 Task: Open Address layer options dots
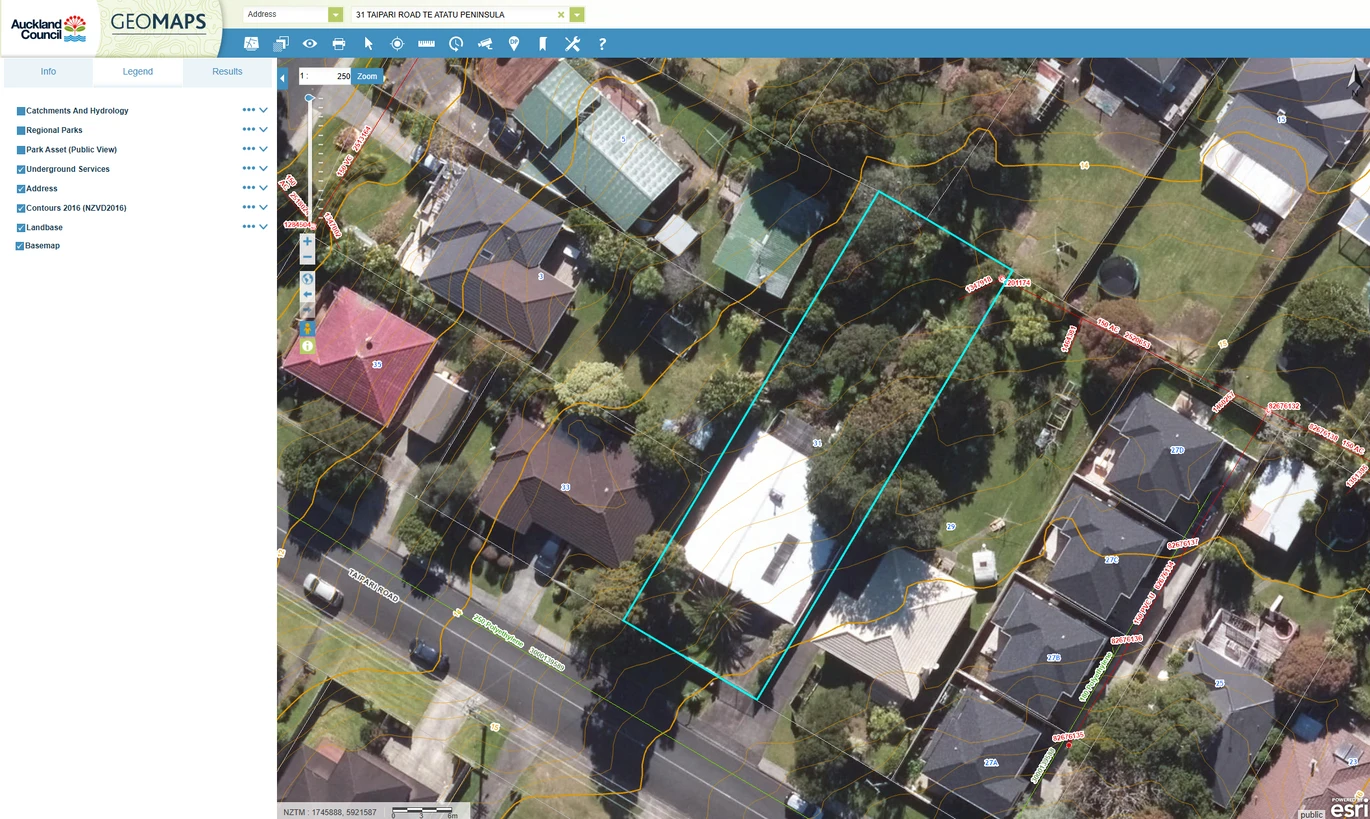tap(248, 188)
